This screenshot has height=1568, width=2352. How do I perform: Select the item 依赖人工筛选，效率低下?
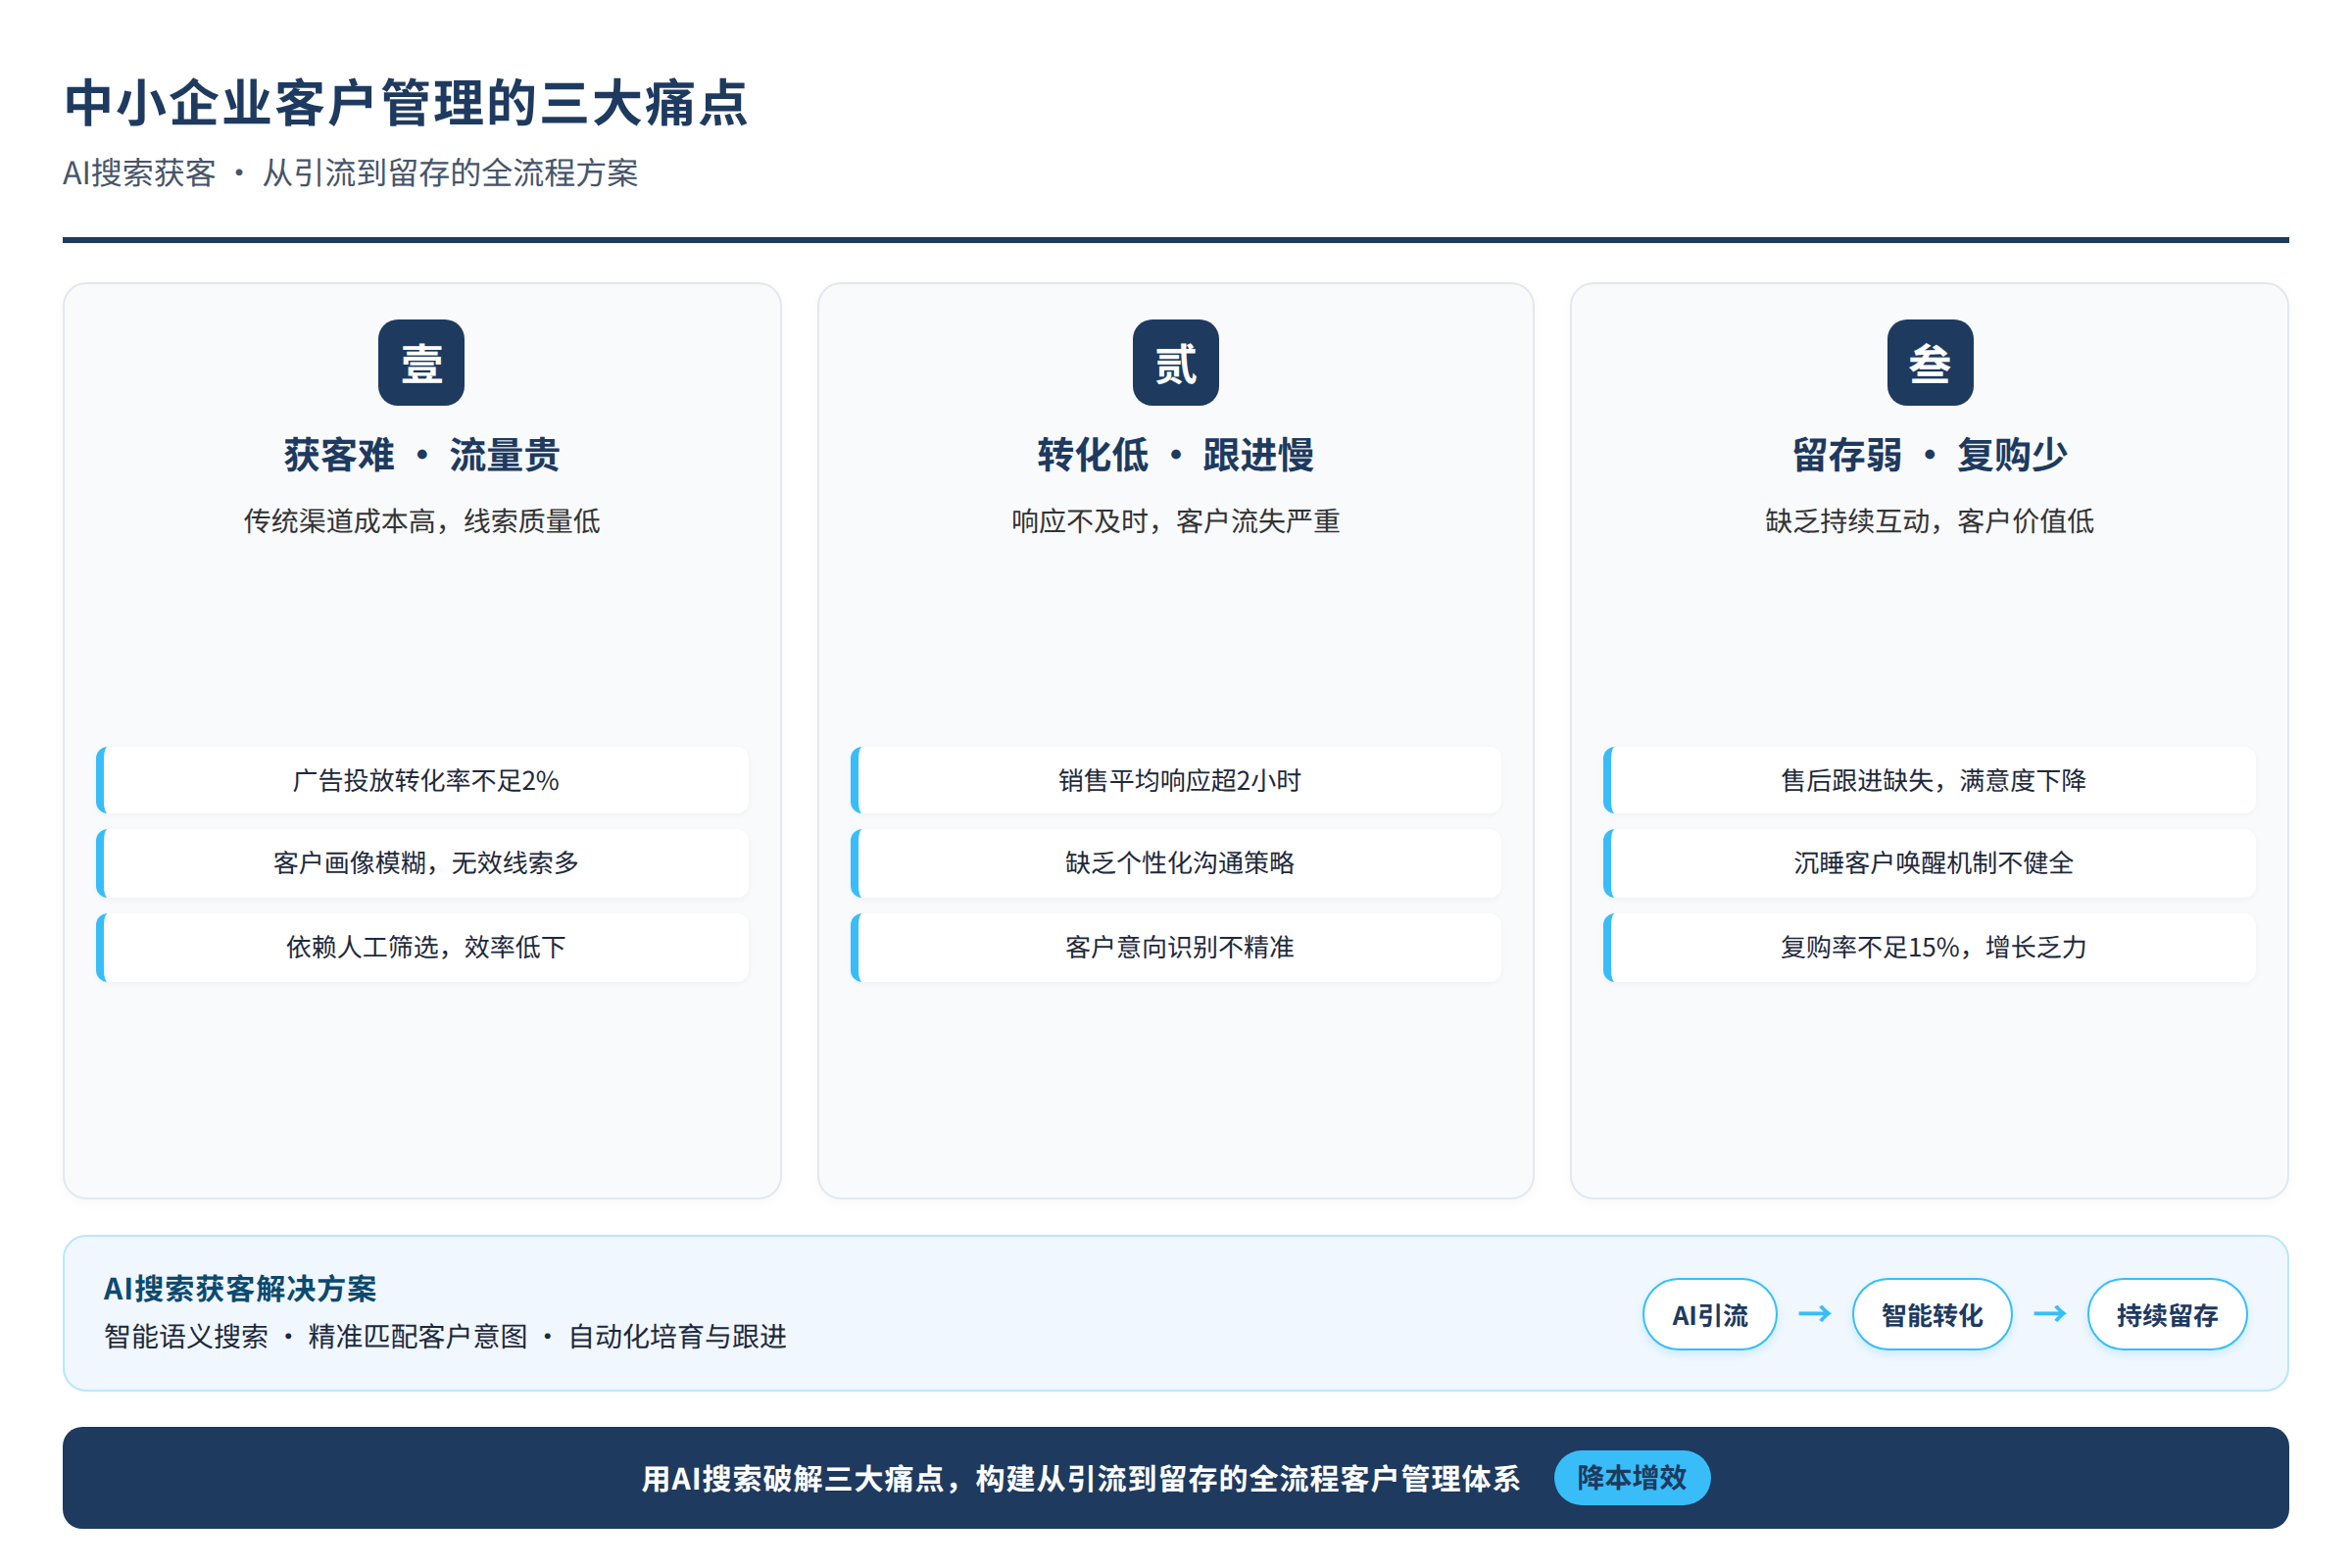pos(422,947)
